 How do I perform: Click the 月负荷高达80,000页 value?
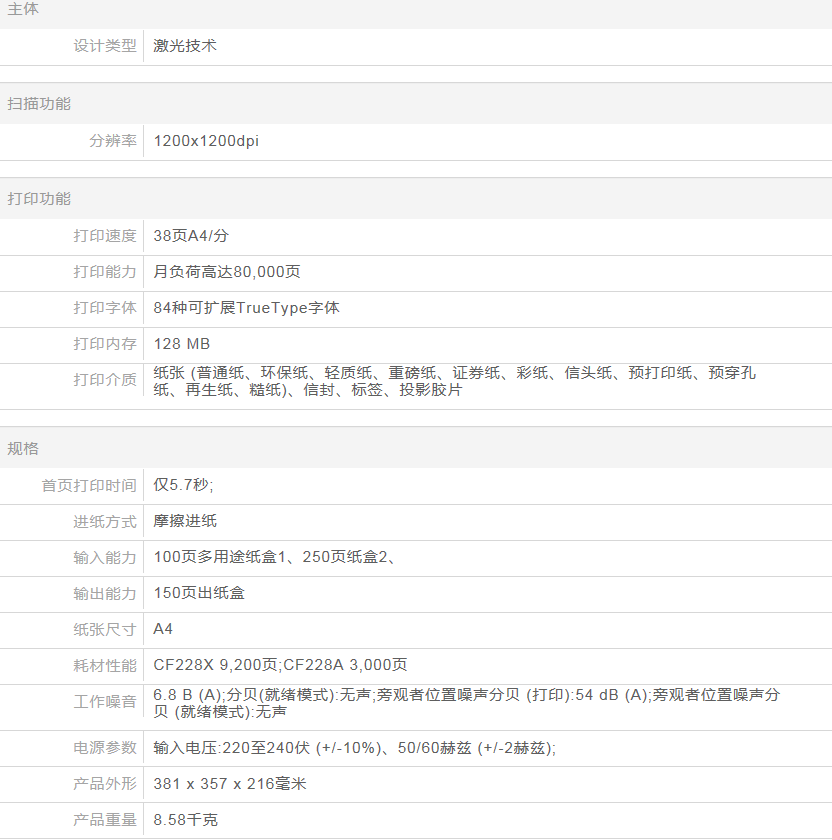227,272
